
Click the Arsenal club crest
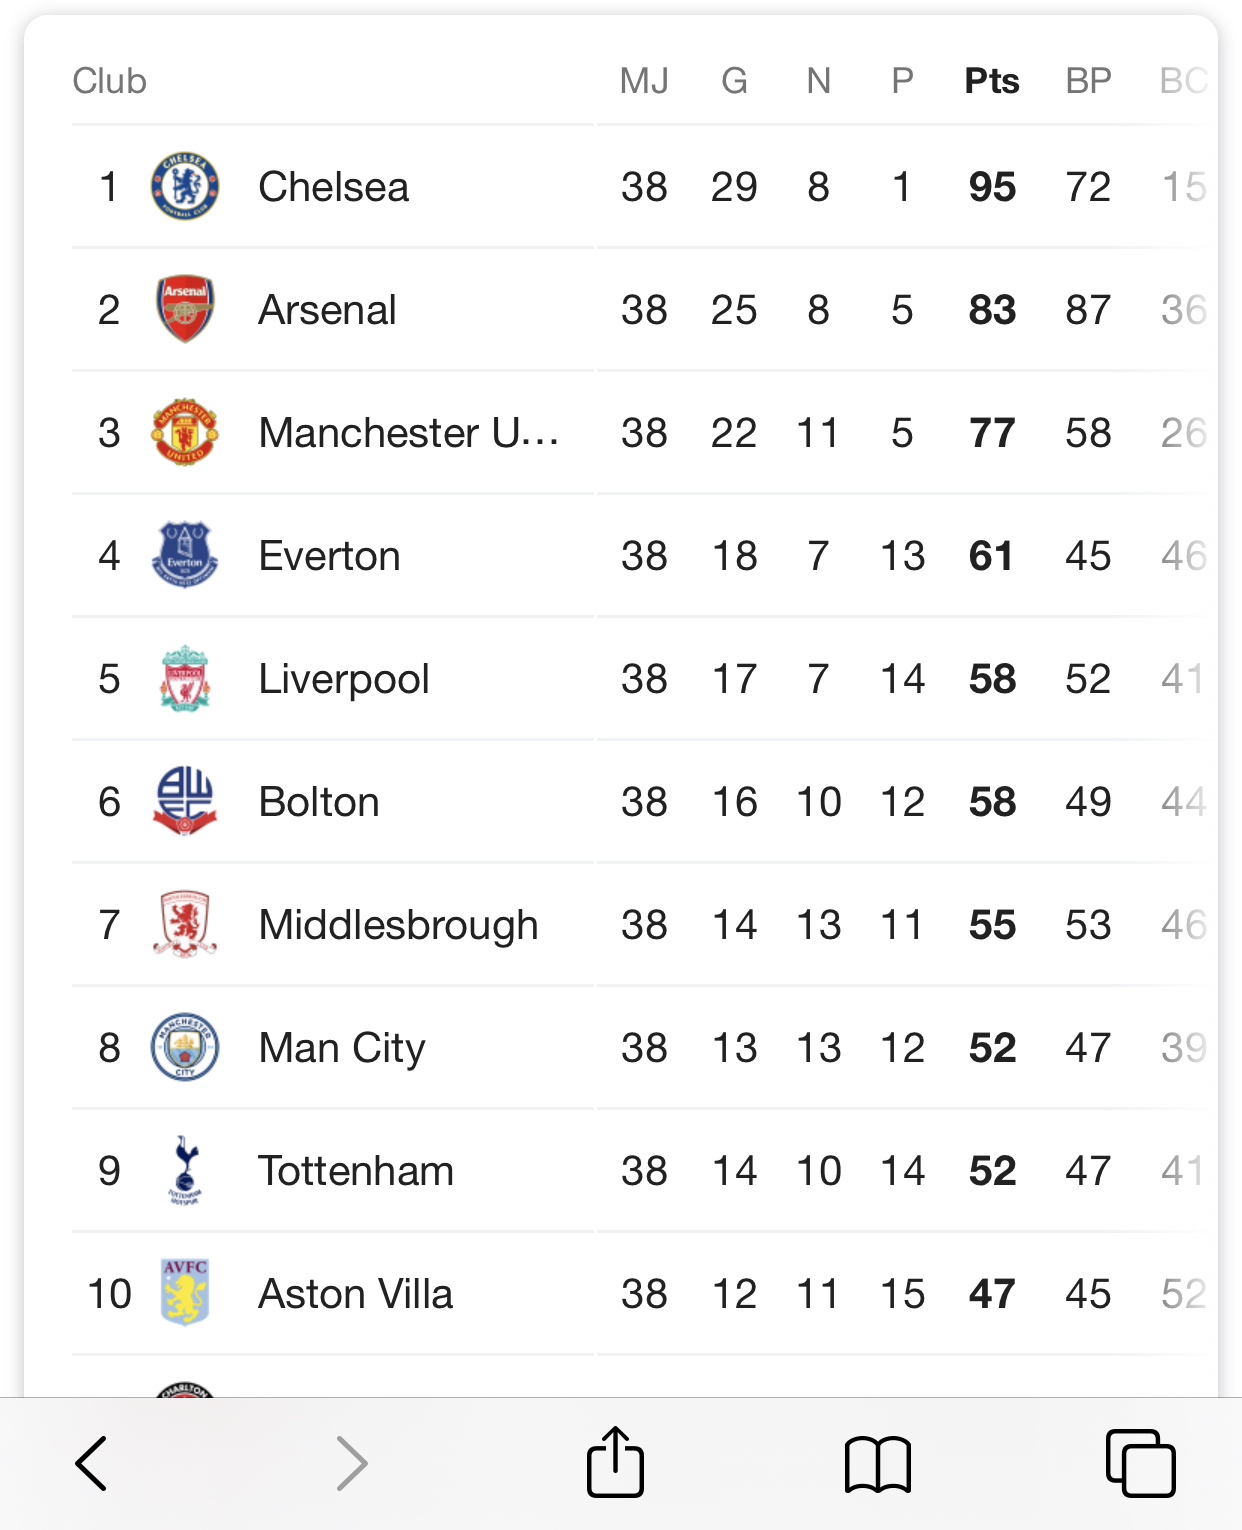coord(185,309)
